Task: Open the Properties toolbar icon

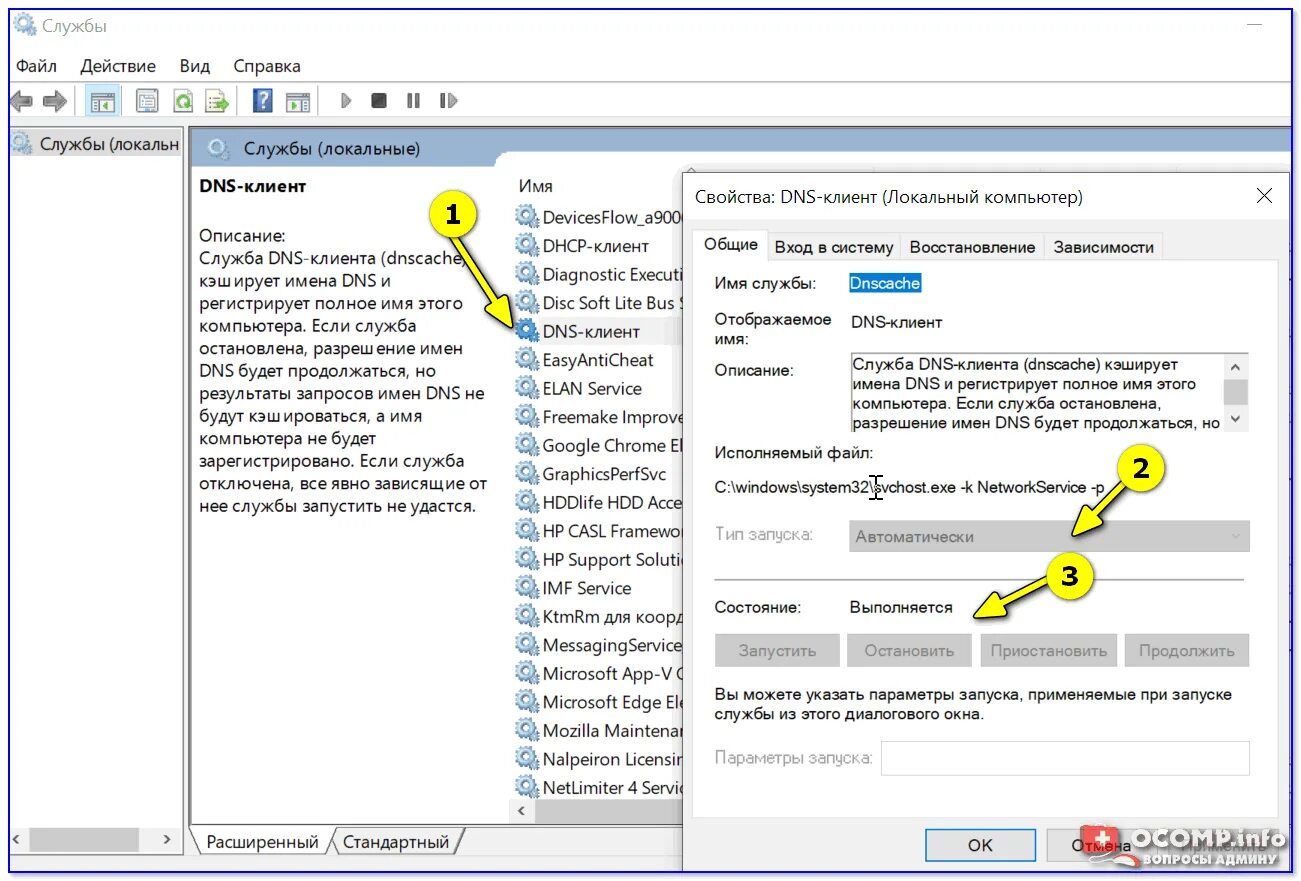Action: [147, 101]
